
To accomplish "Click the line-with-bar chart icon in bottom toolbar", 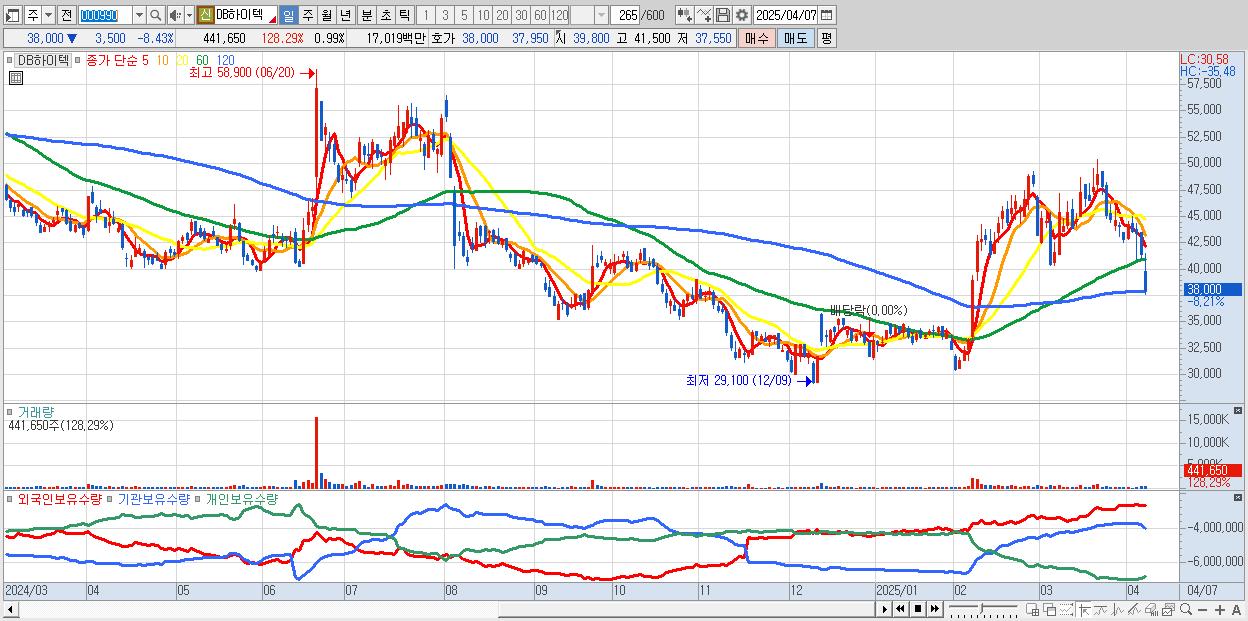I will tap(1101, 609).
